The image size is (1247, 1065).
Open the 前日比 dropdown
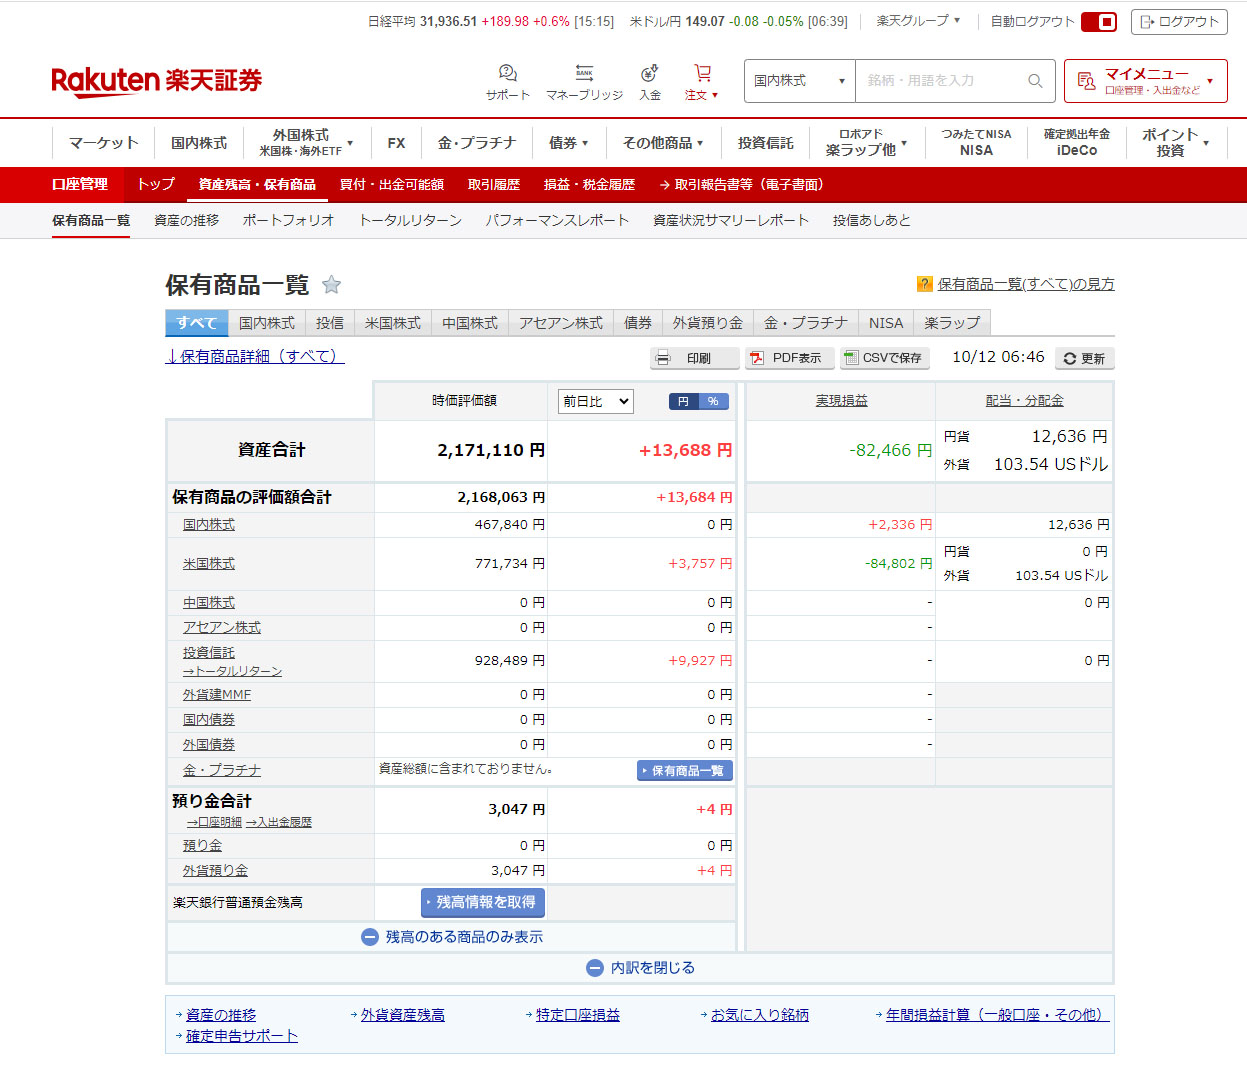[x=595, y=401]
